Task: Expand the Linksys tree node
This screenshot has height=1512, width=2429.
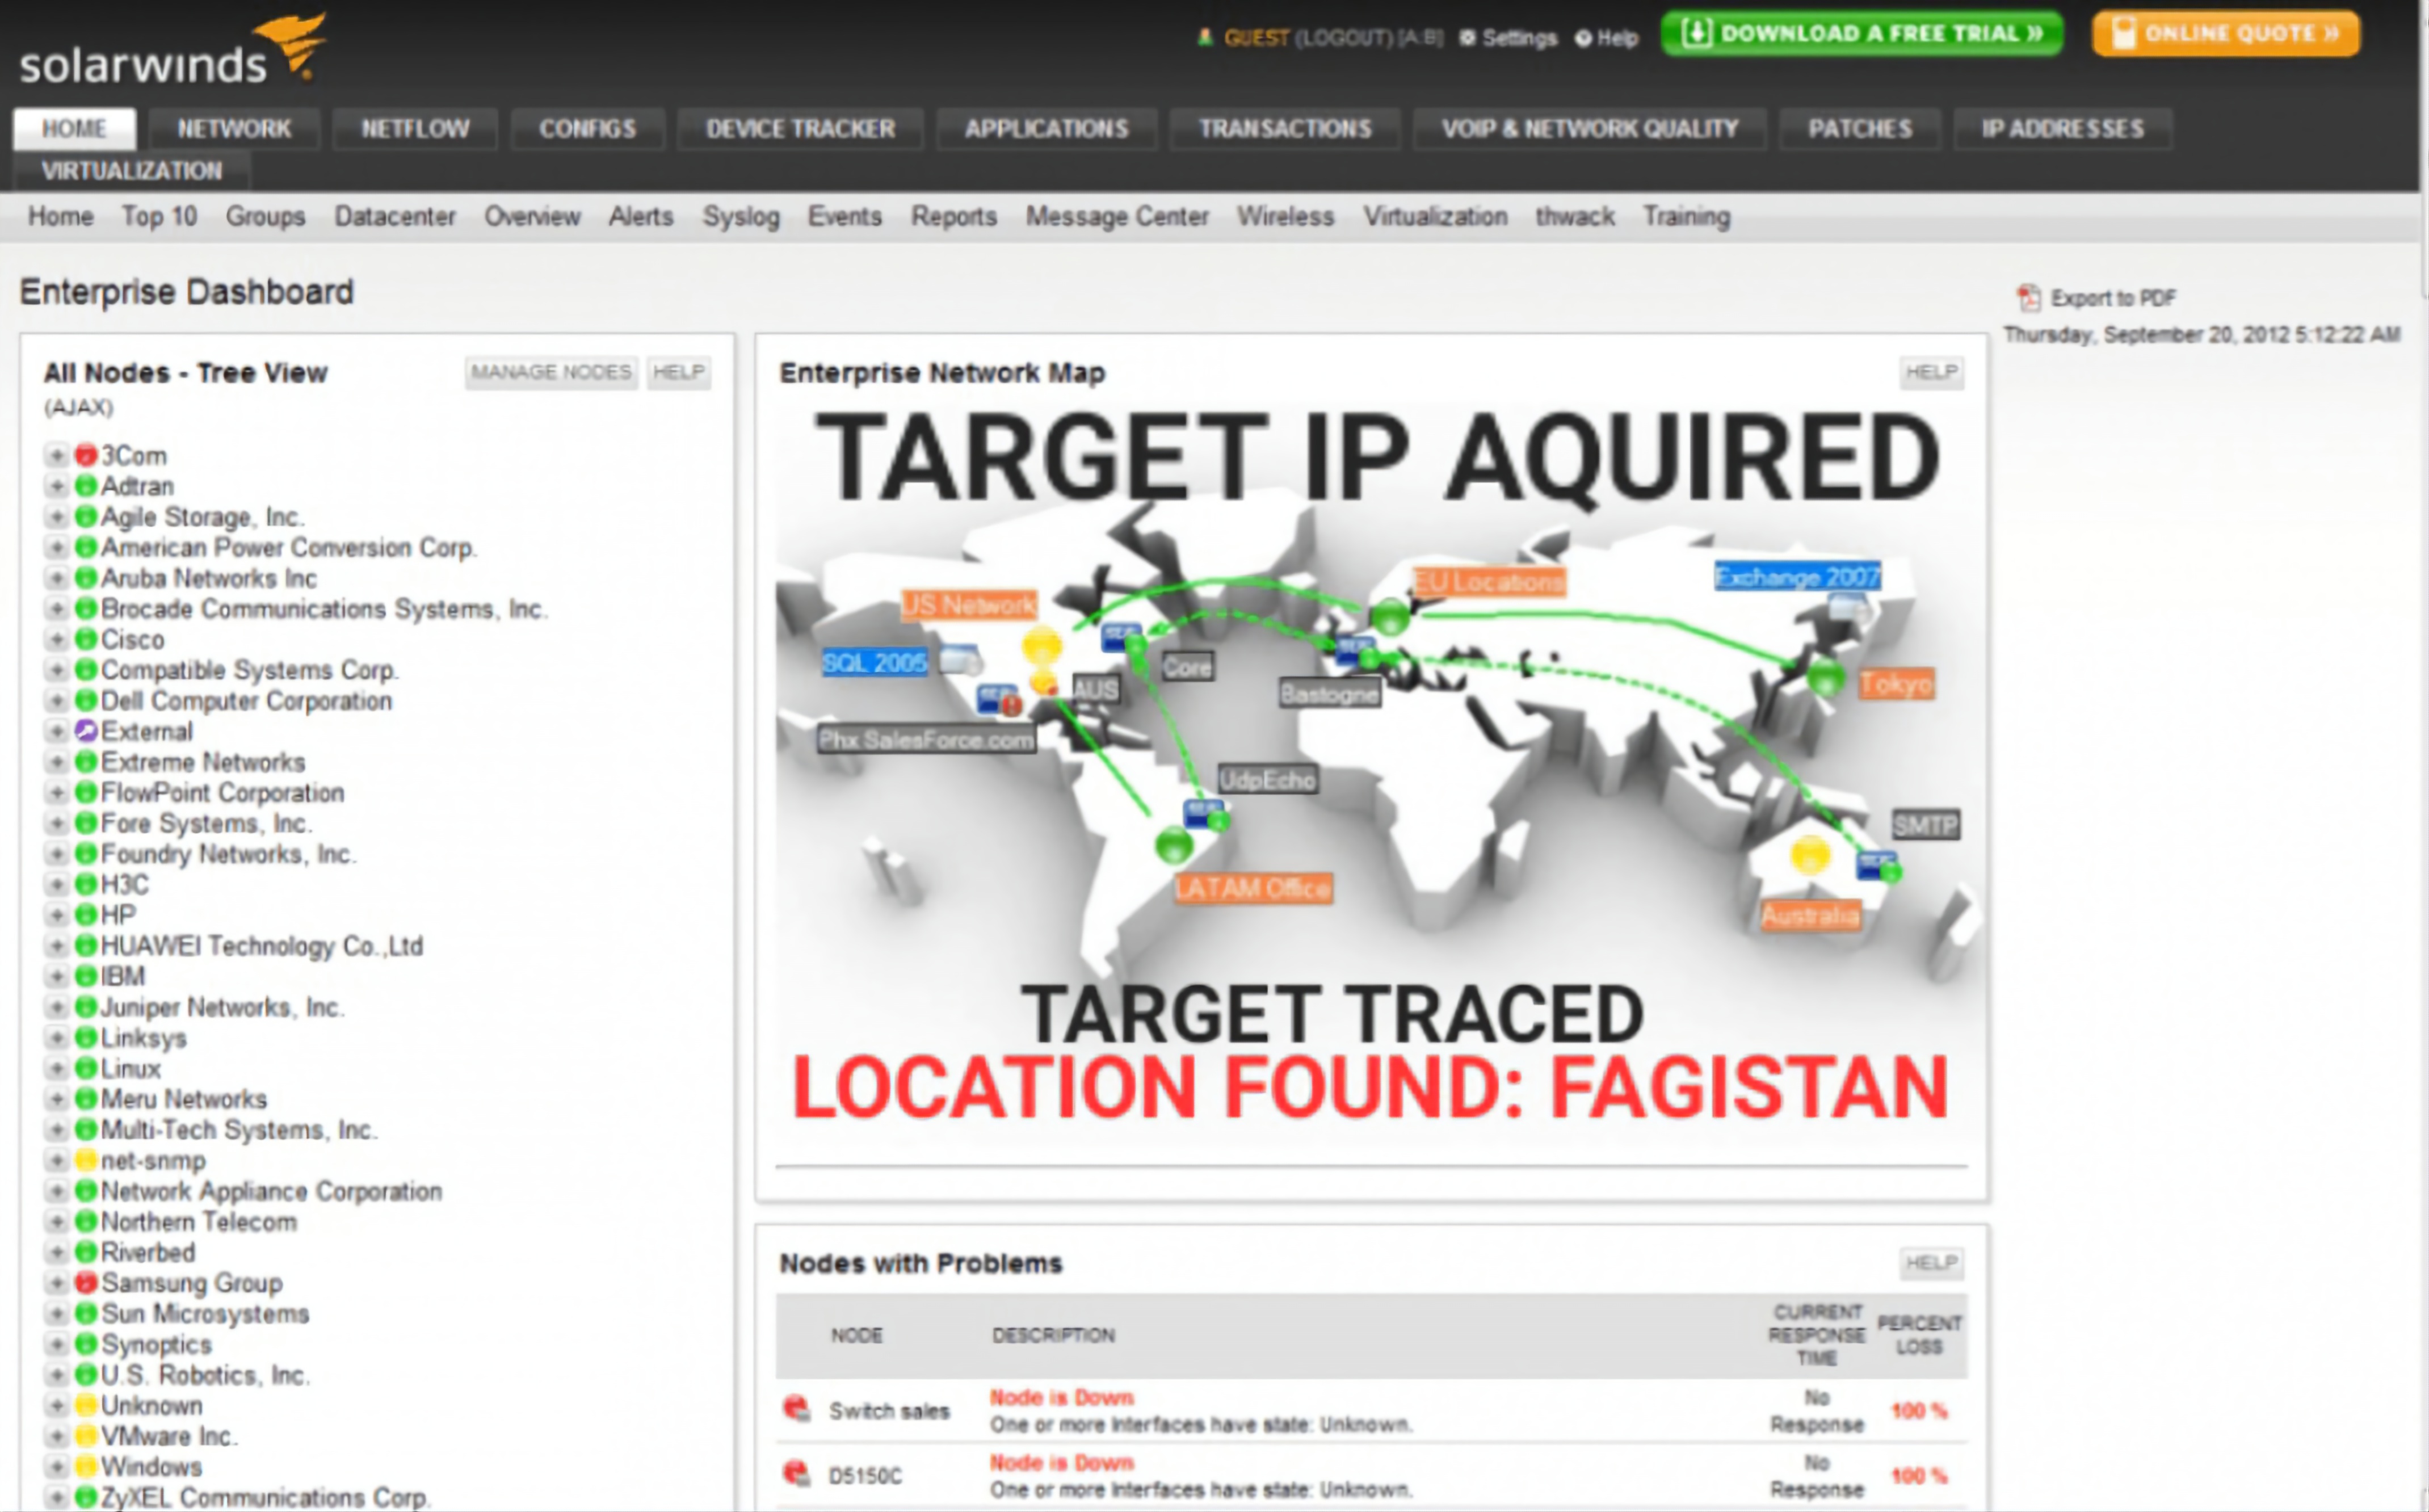Action: point(57,1038)
